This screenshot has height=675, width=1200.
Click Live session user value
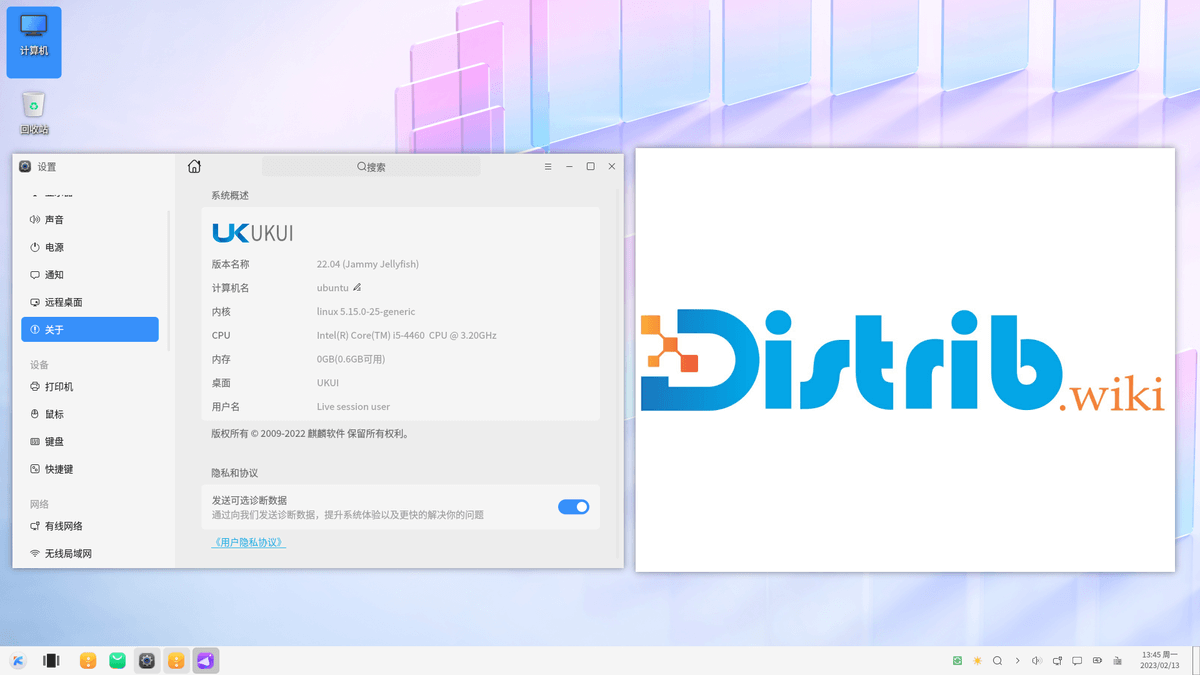354,407
